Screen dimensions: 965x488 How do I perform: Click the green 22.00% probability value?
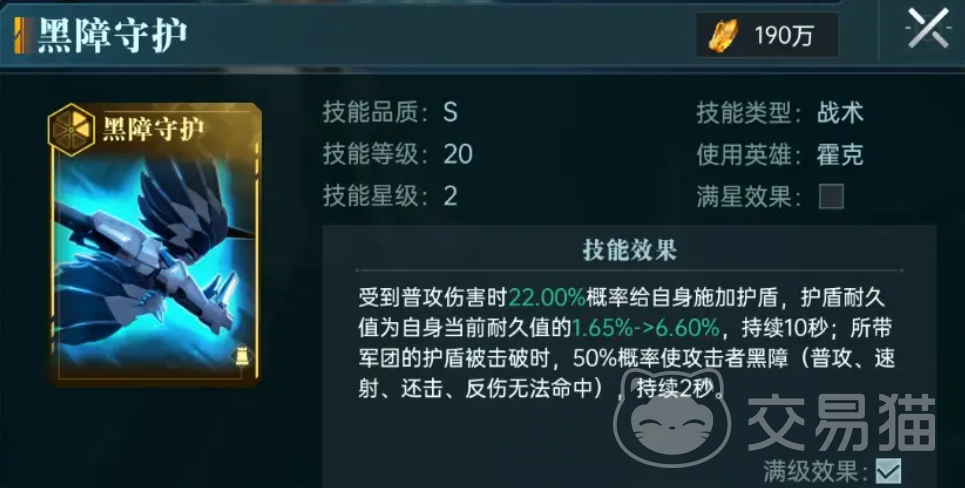coord(547,298)
